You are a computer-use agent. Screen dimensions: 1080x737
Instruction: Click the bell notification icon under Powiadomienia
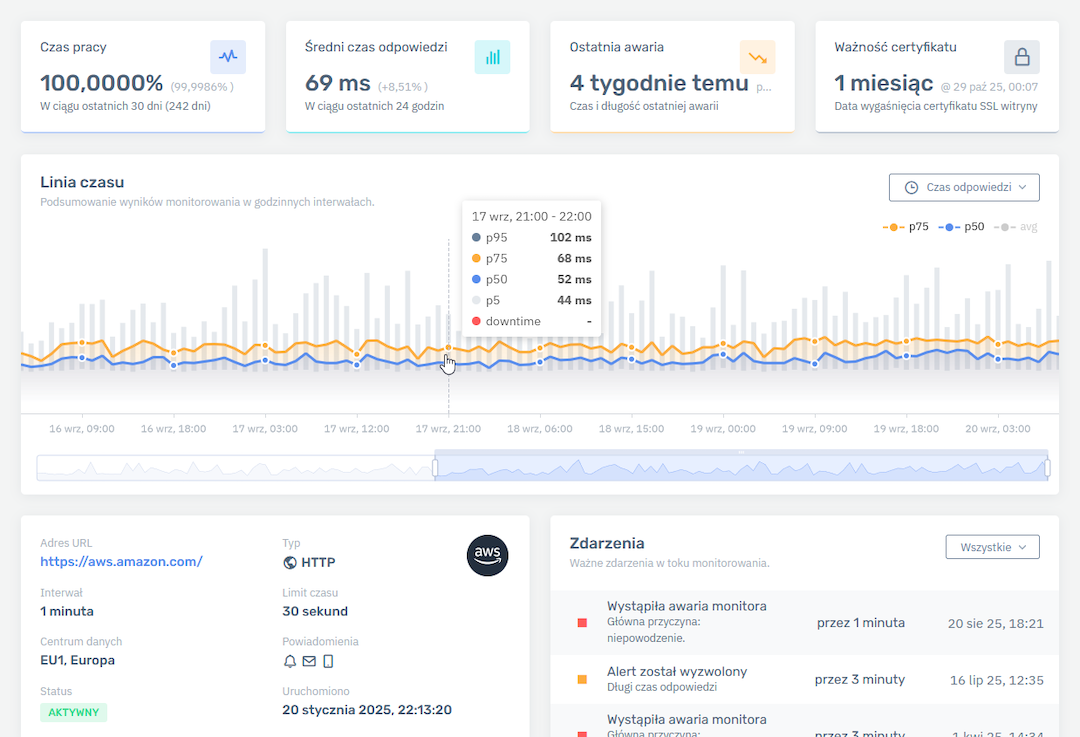pos(290,661)
